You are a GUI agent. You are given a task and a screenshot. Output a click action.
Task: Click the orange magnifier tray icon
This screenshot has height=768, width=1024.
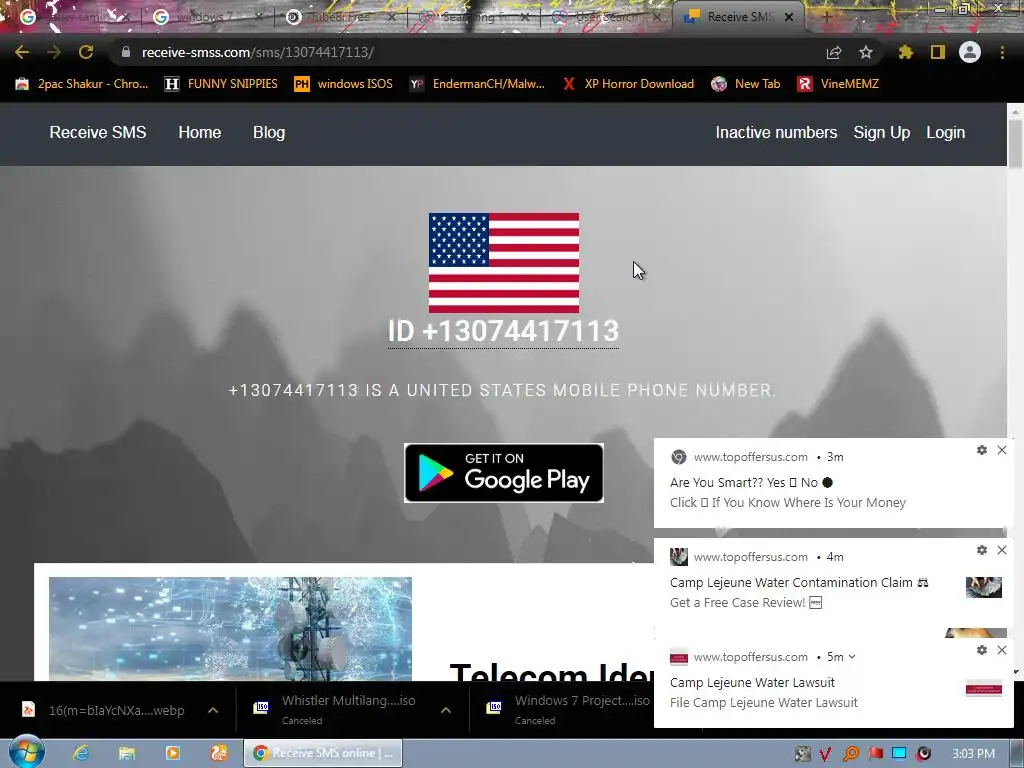pyautogui.click(x=850, y=754)
